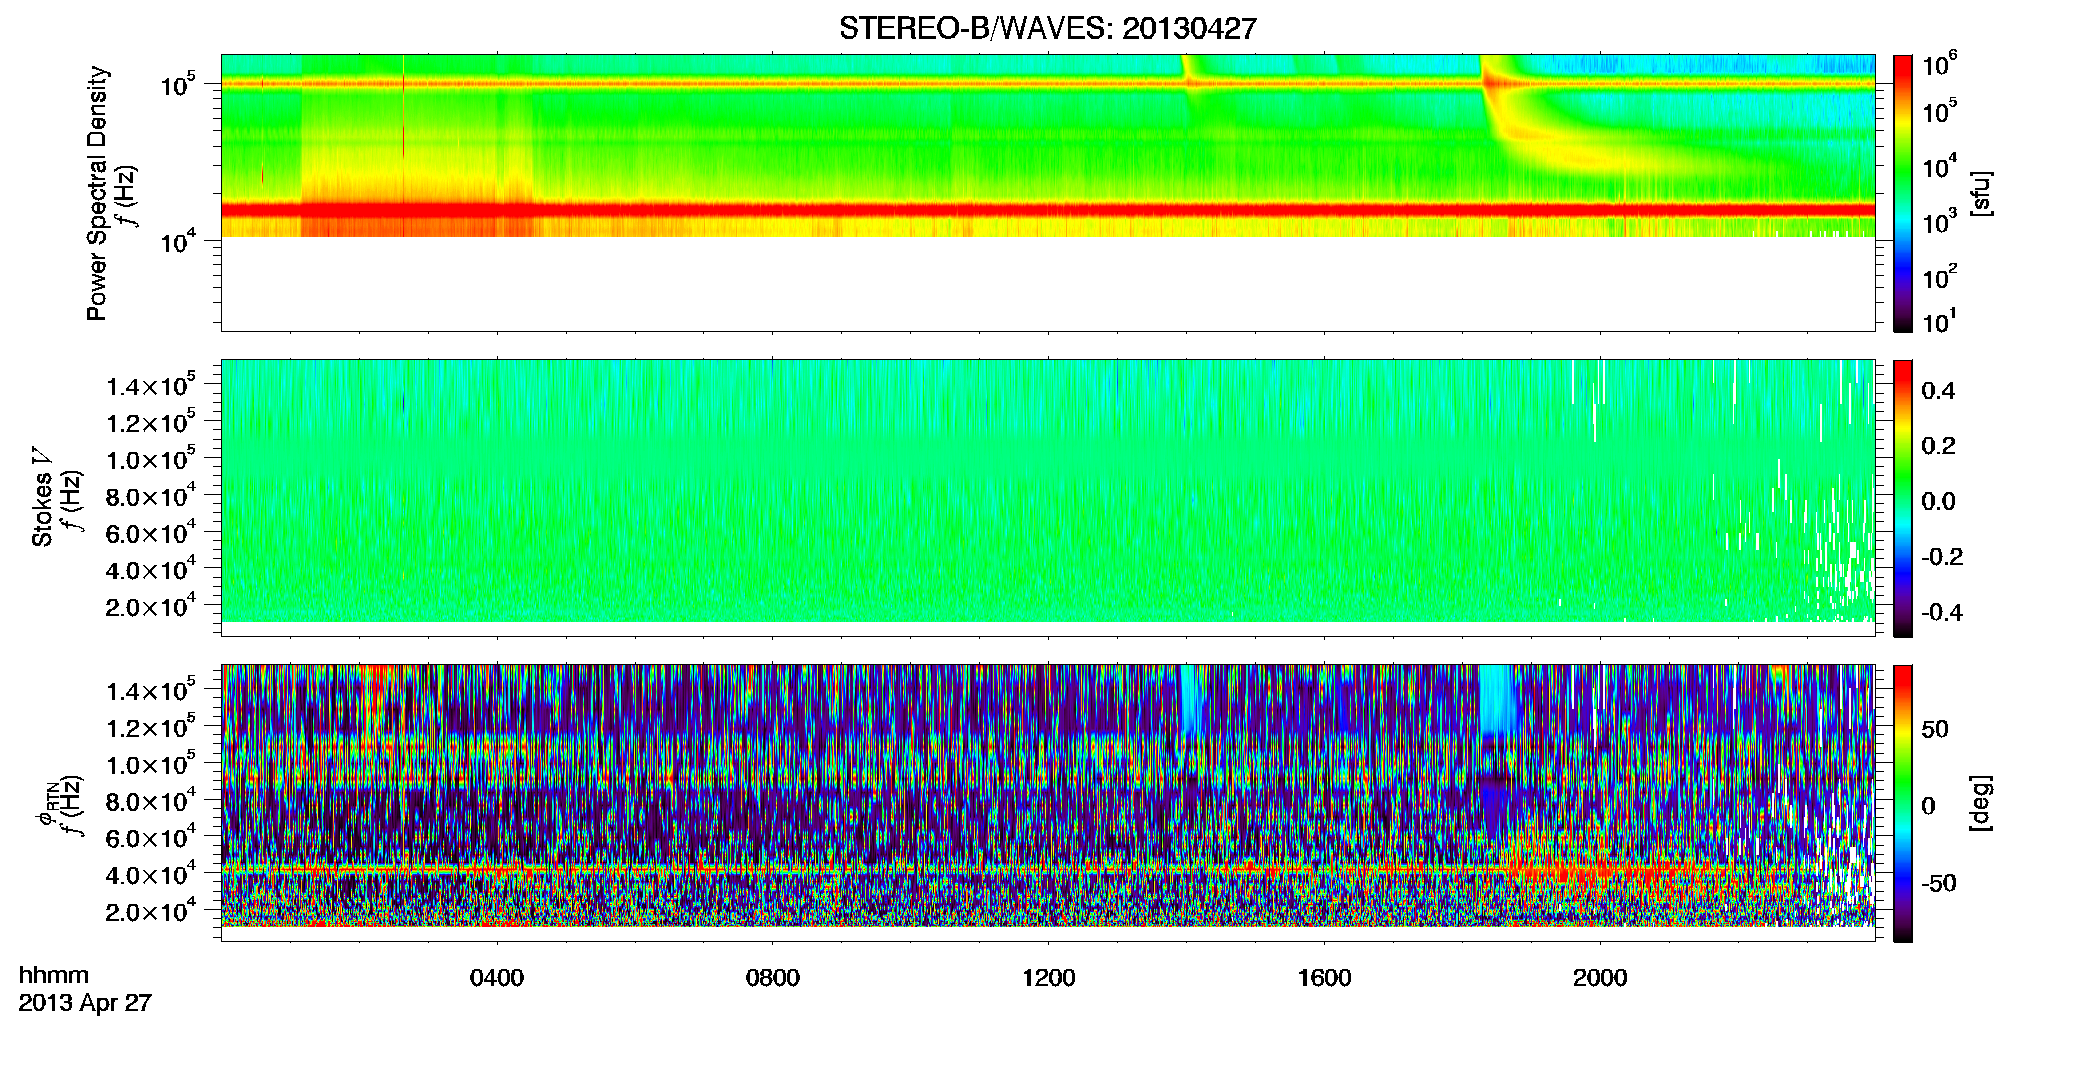Viewport: 2096px width, 1080px height.
Task: Click the red 16 kHz band in top panel
Action: click(1047, 210)
